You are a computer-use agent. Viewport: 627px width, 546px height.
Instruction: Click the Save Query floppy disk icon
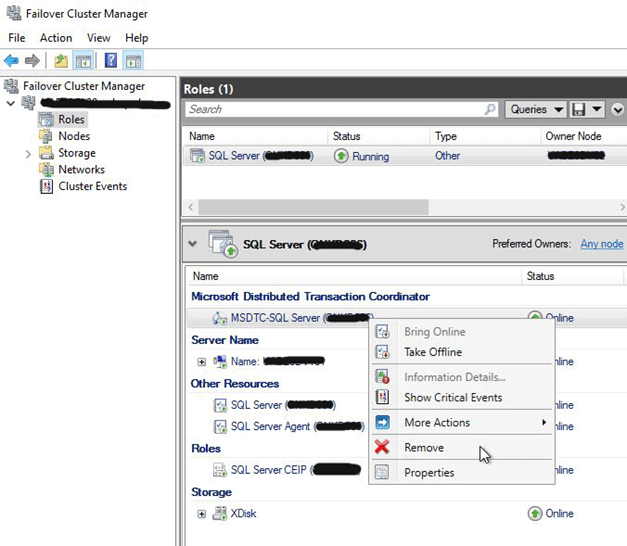click(x=578, y=109)
